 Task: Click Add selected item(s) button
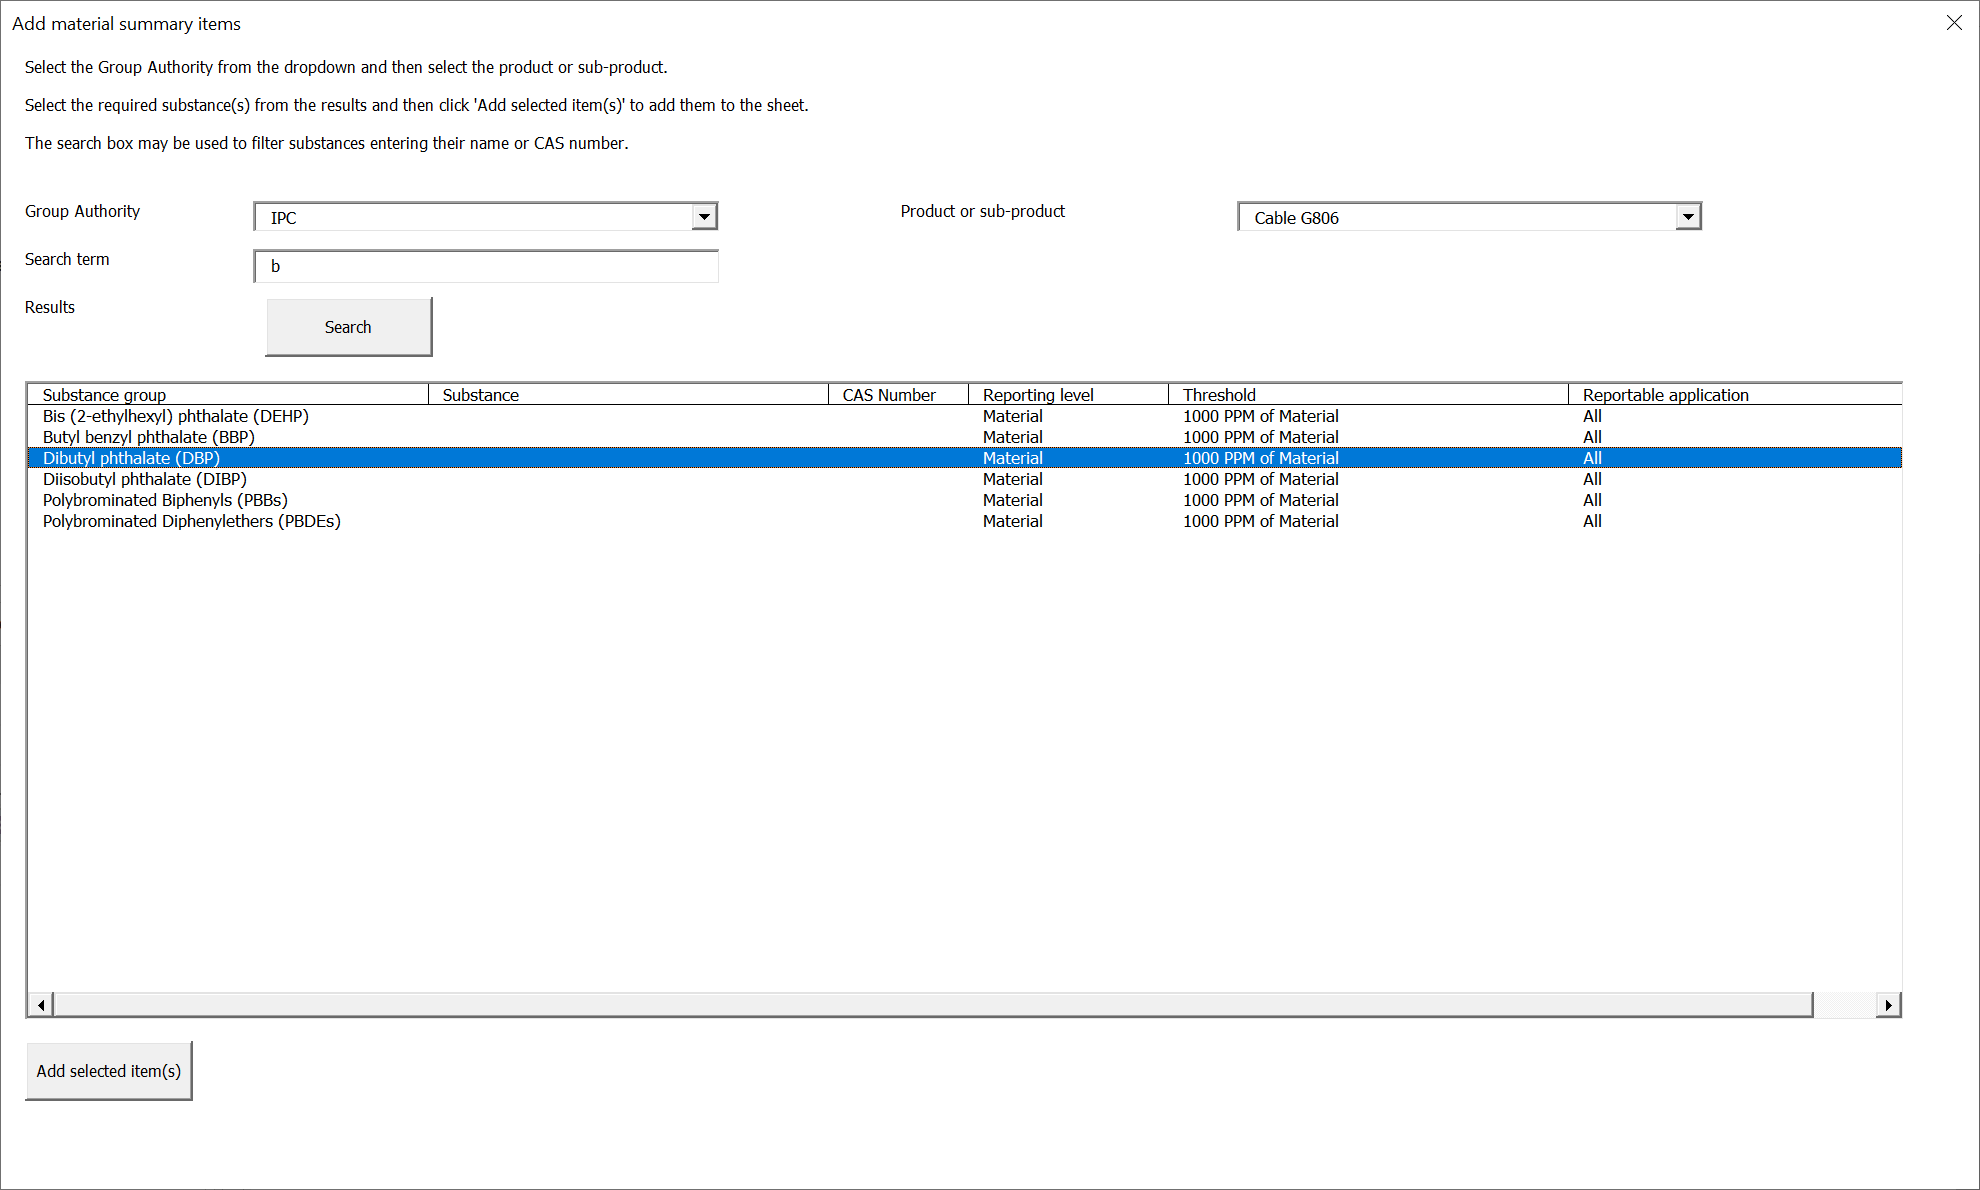[x=109, y=1071]
